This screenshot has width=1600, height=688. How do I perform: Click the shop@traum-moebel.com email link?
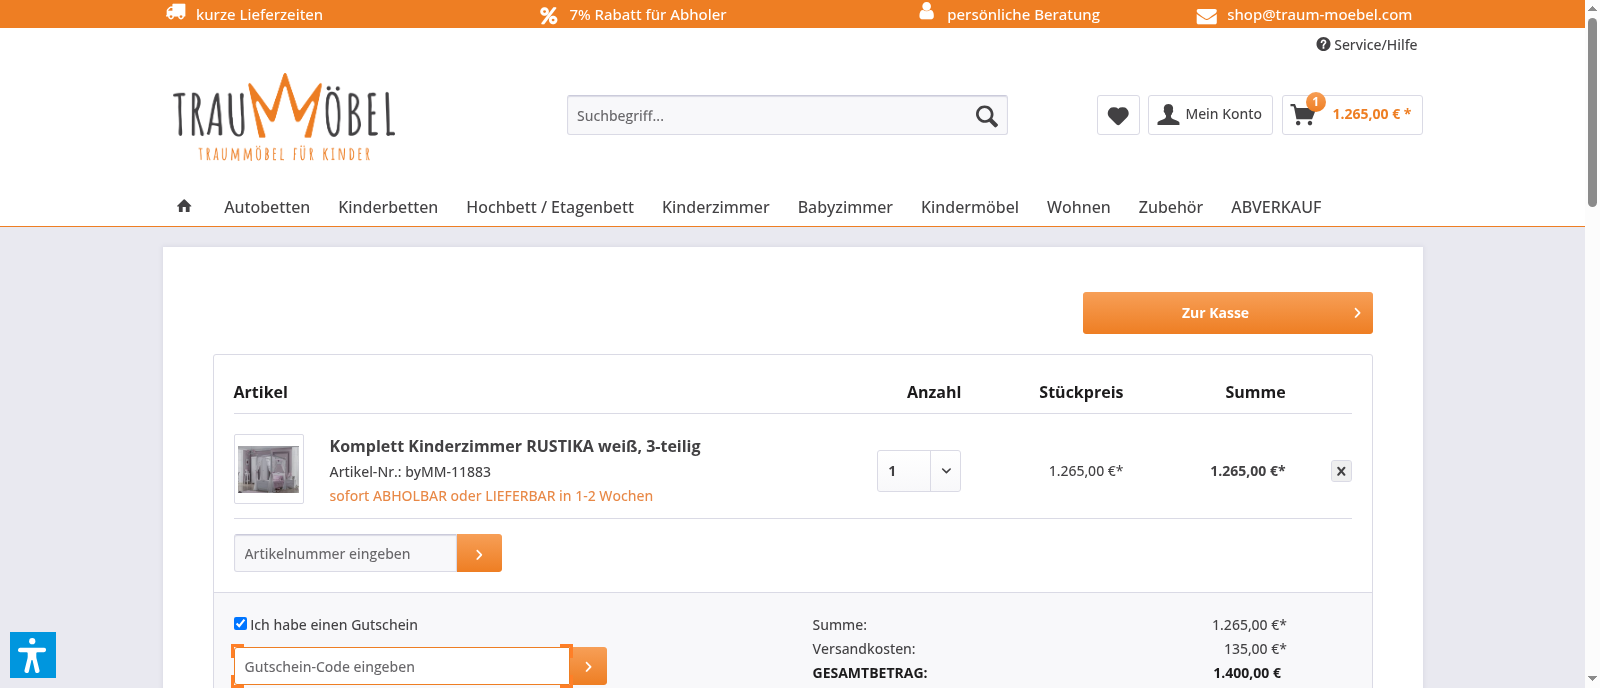coord(1319,15)
